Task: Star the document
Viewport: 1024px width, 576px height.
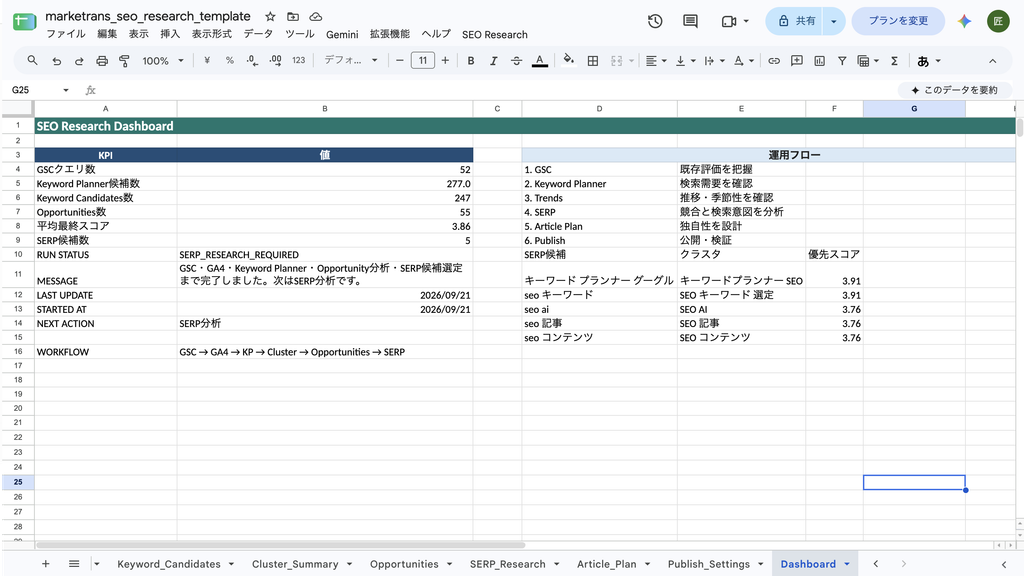Action: [x=270, y=16]
